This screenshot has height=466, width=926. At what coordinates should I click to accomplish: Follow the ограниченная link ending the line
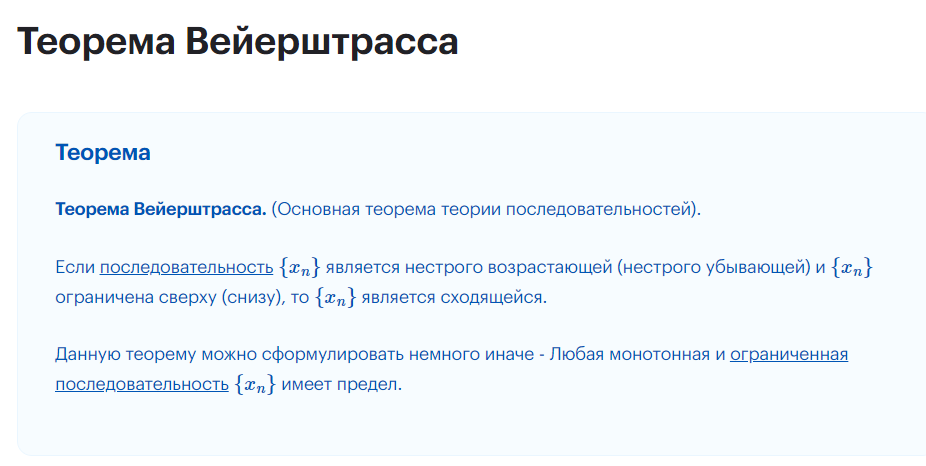point(789,354)
